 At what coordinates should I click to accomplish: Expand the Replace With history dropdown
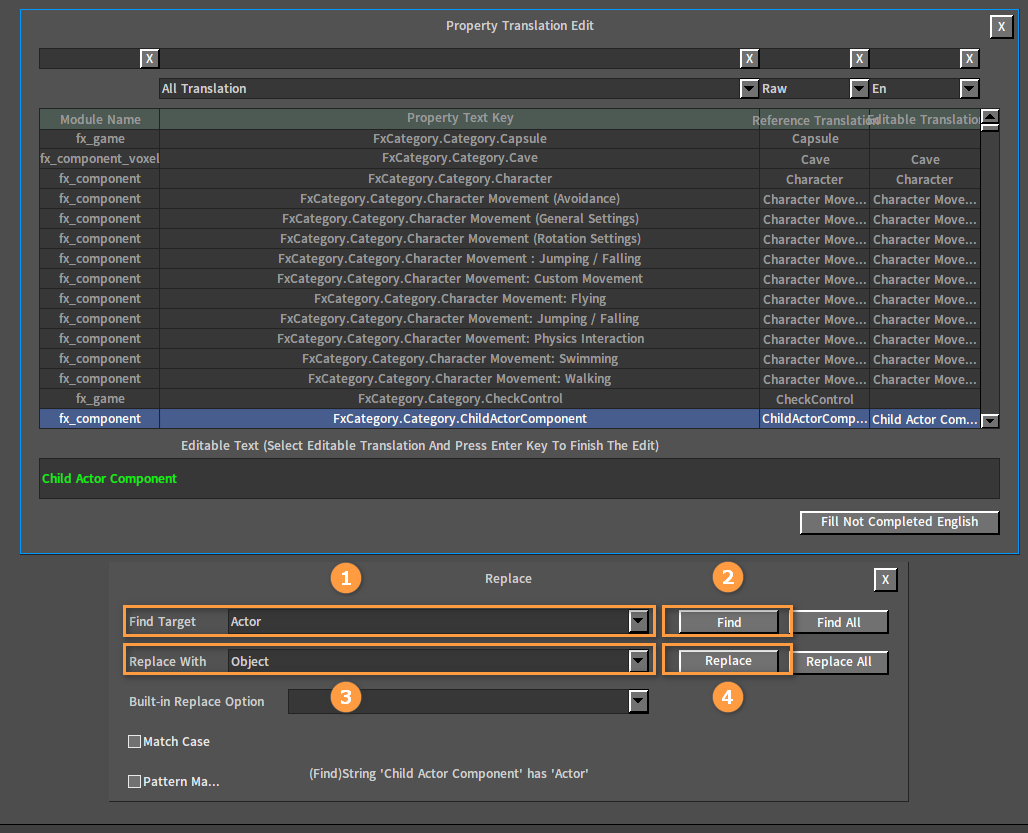638,661
